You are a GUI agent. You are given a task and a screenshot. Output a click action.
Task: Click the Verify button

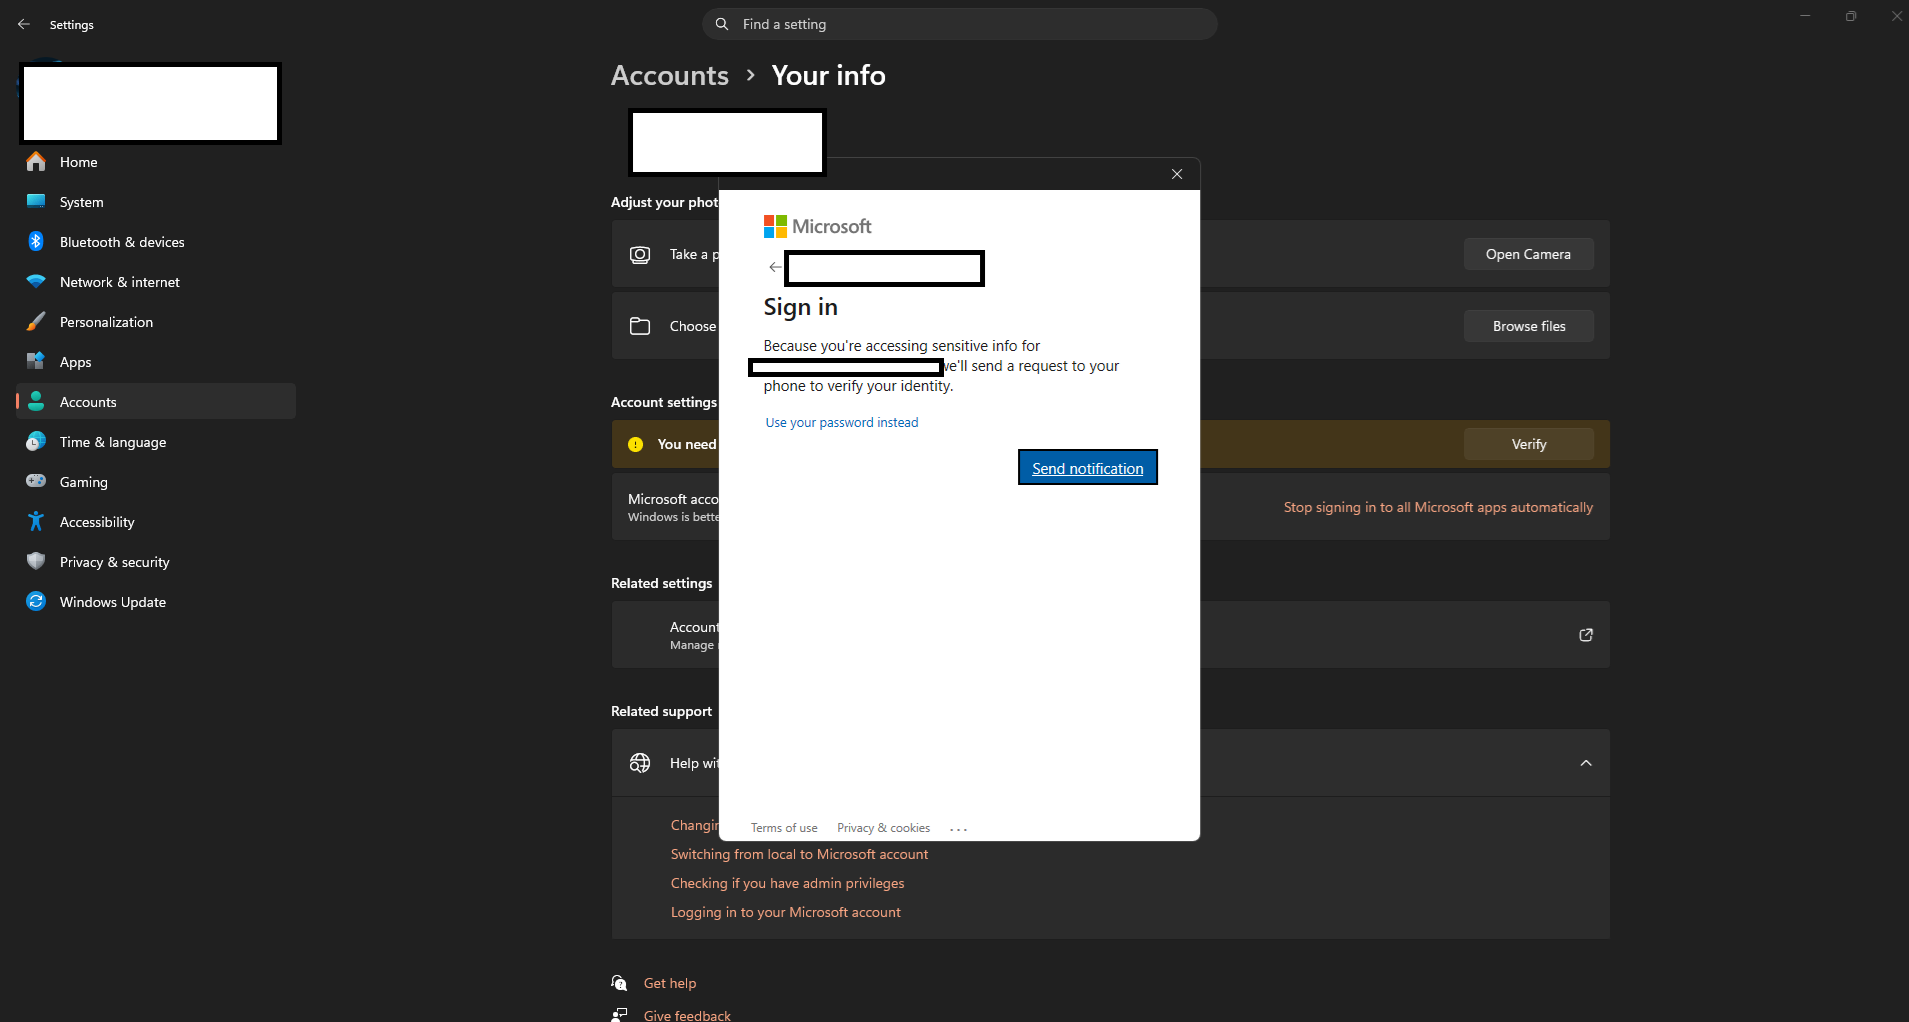[1528, 444]
